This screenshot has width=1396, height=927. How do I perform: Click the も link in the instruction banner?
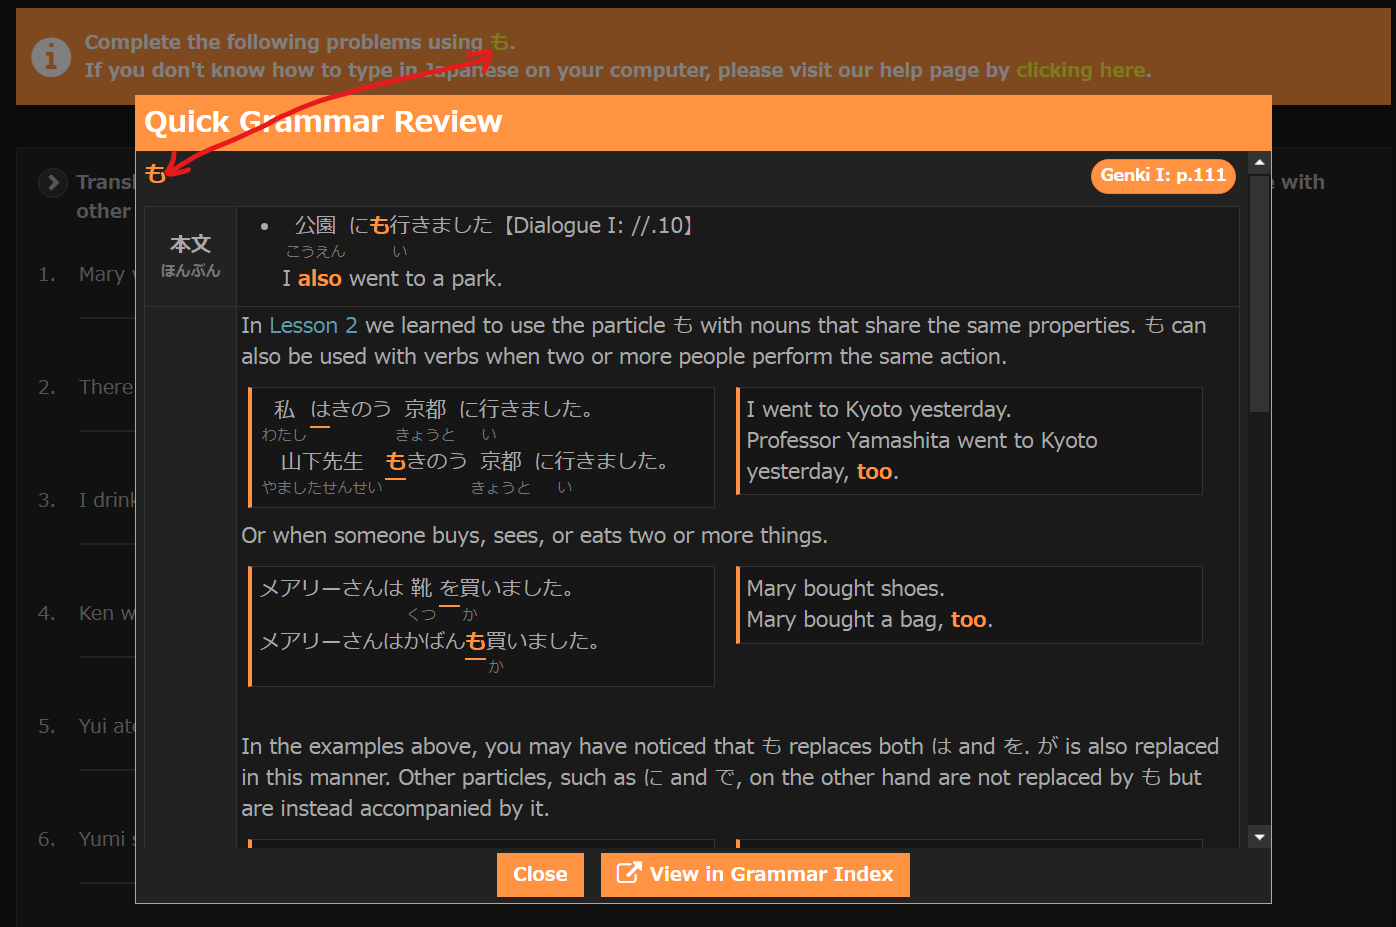click(x=499, y=42)
